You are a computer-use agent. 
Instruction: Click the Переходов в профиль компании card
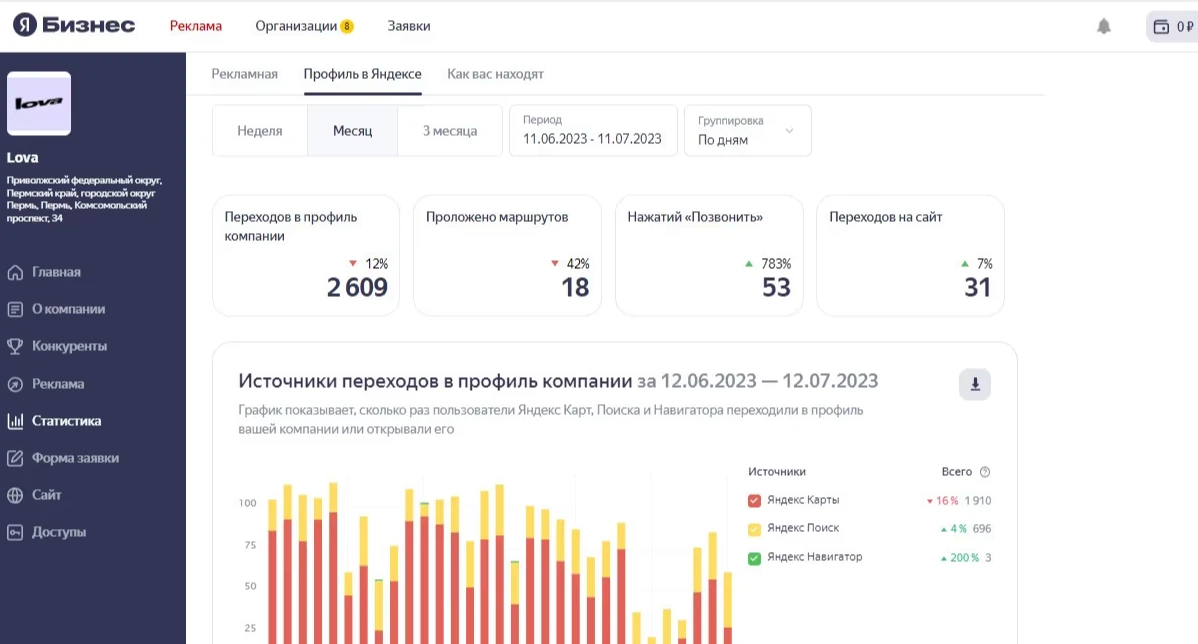[x=306, y=255]
